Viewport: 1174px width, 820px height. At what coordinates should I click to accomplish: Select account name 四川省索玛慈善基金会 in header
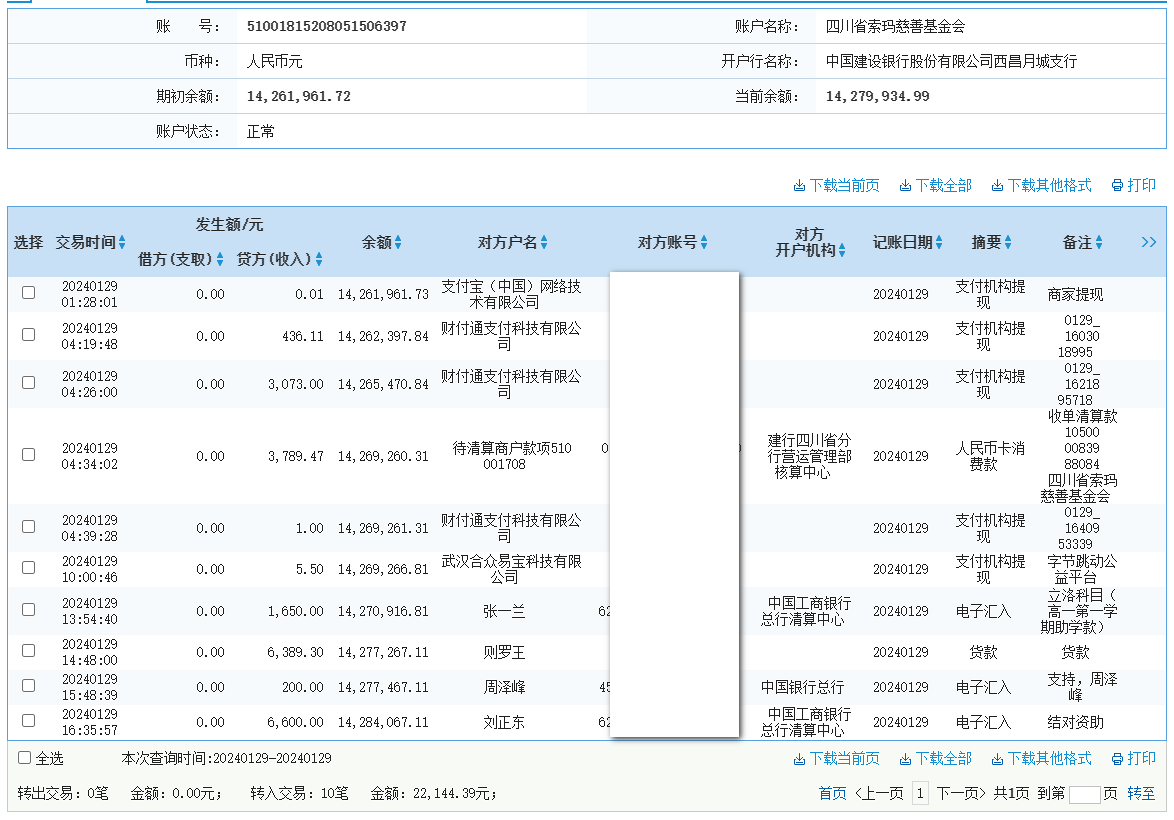[895, 26]
